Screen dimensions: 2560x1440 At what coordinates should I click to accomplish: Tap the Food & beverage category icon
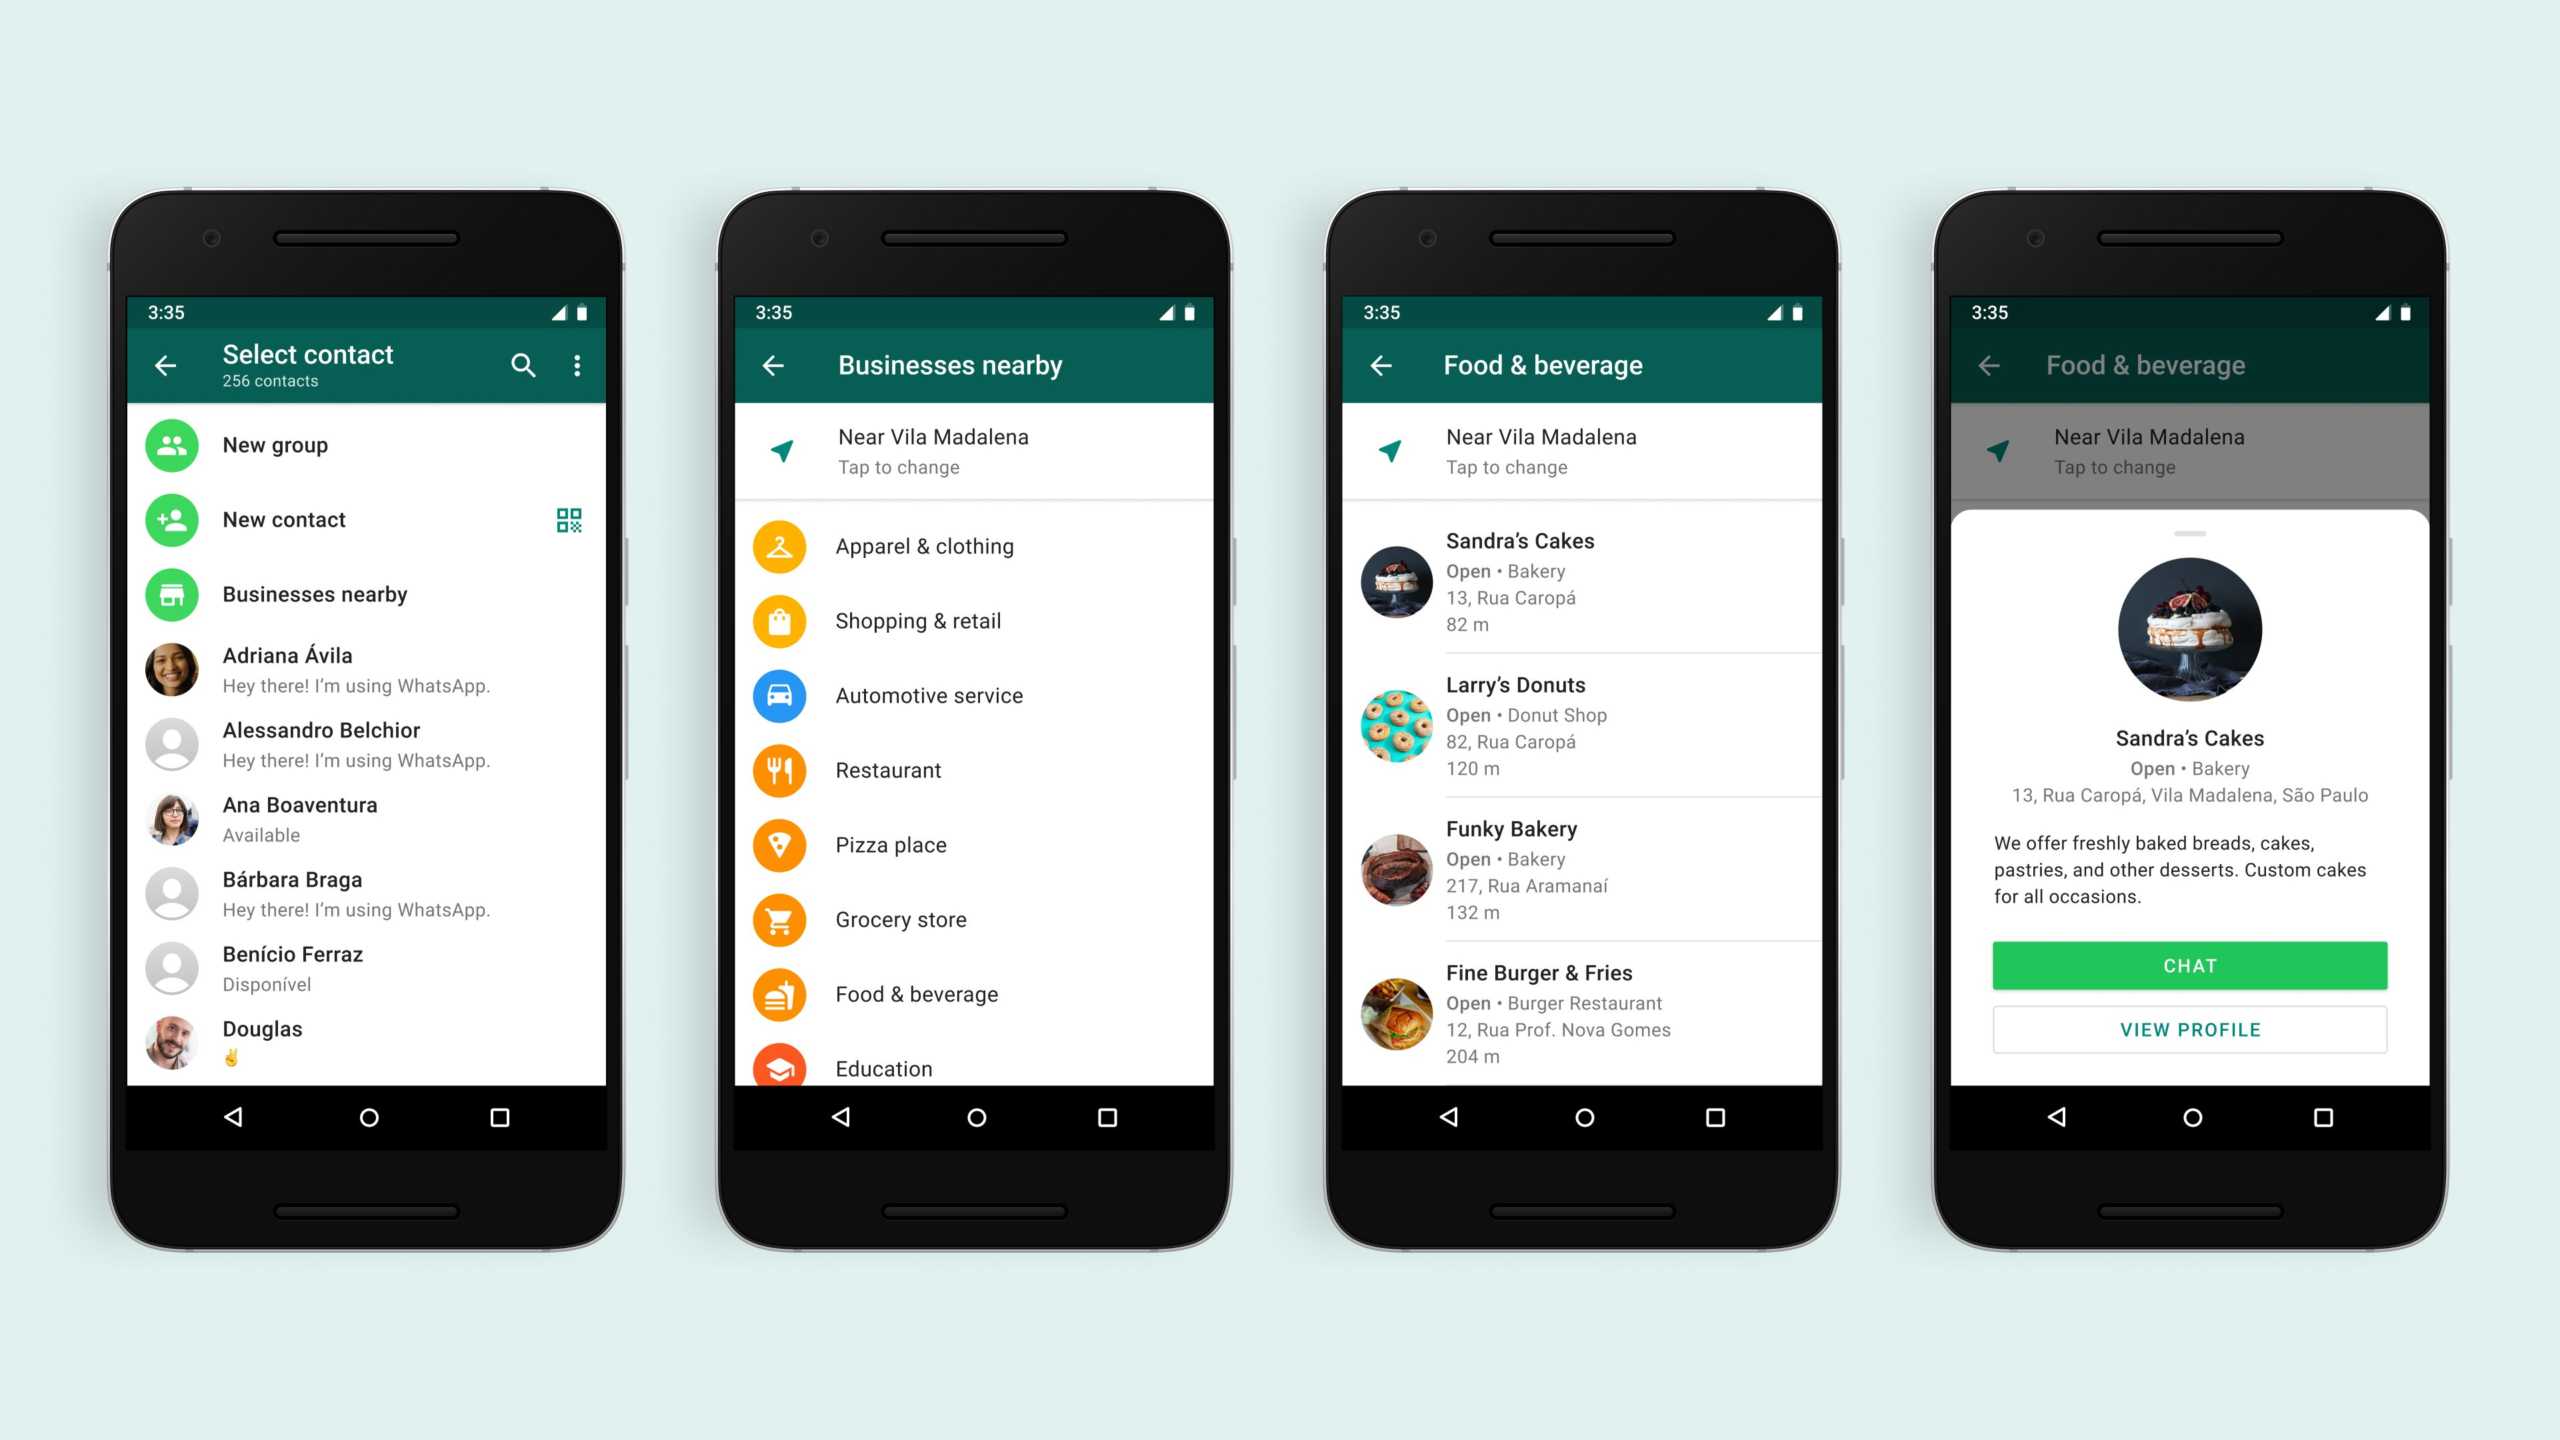coord(779,993)
